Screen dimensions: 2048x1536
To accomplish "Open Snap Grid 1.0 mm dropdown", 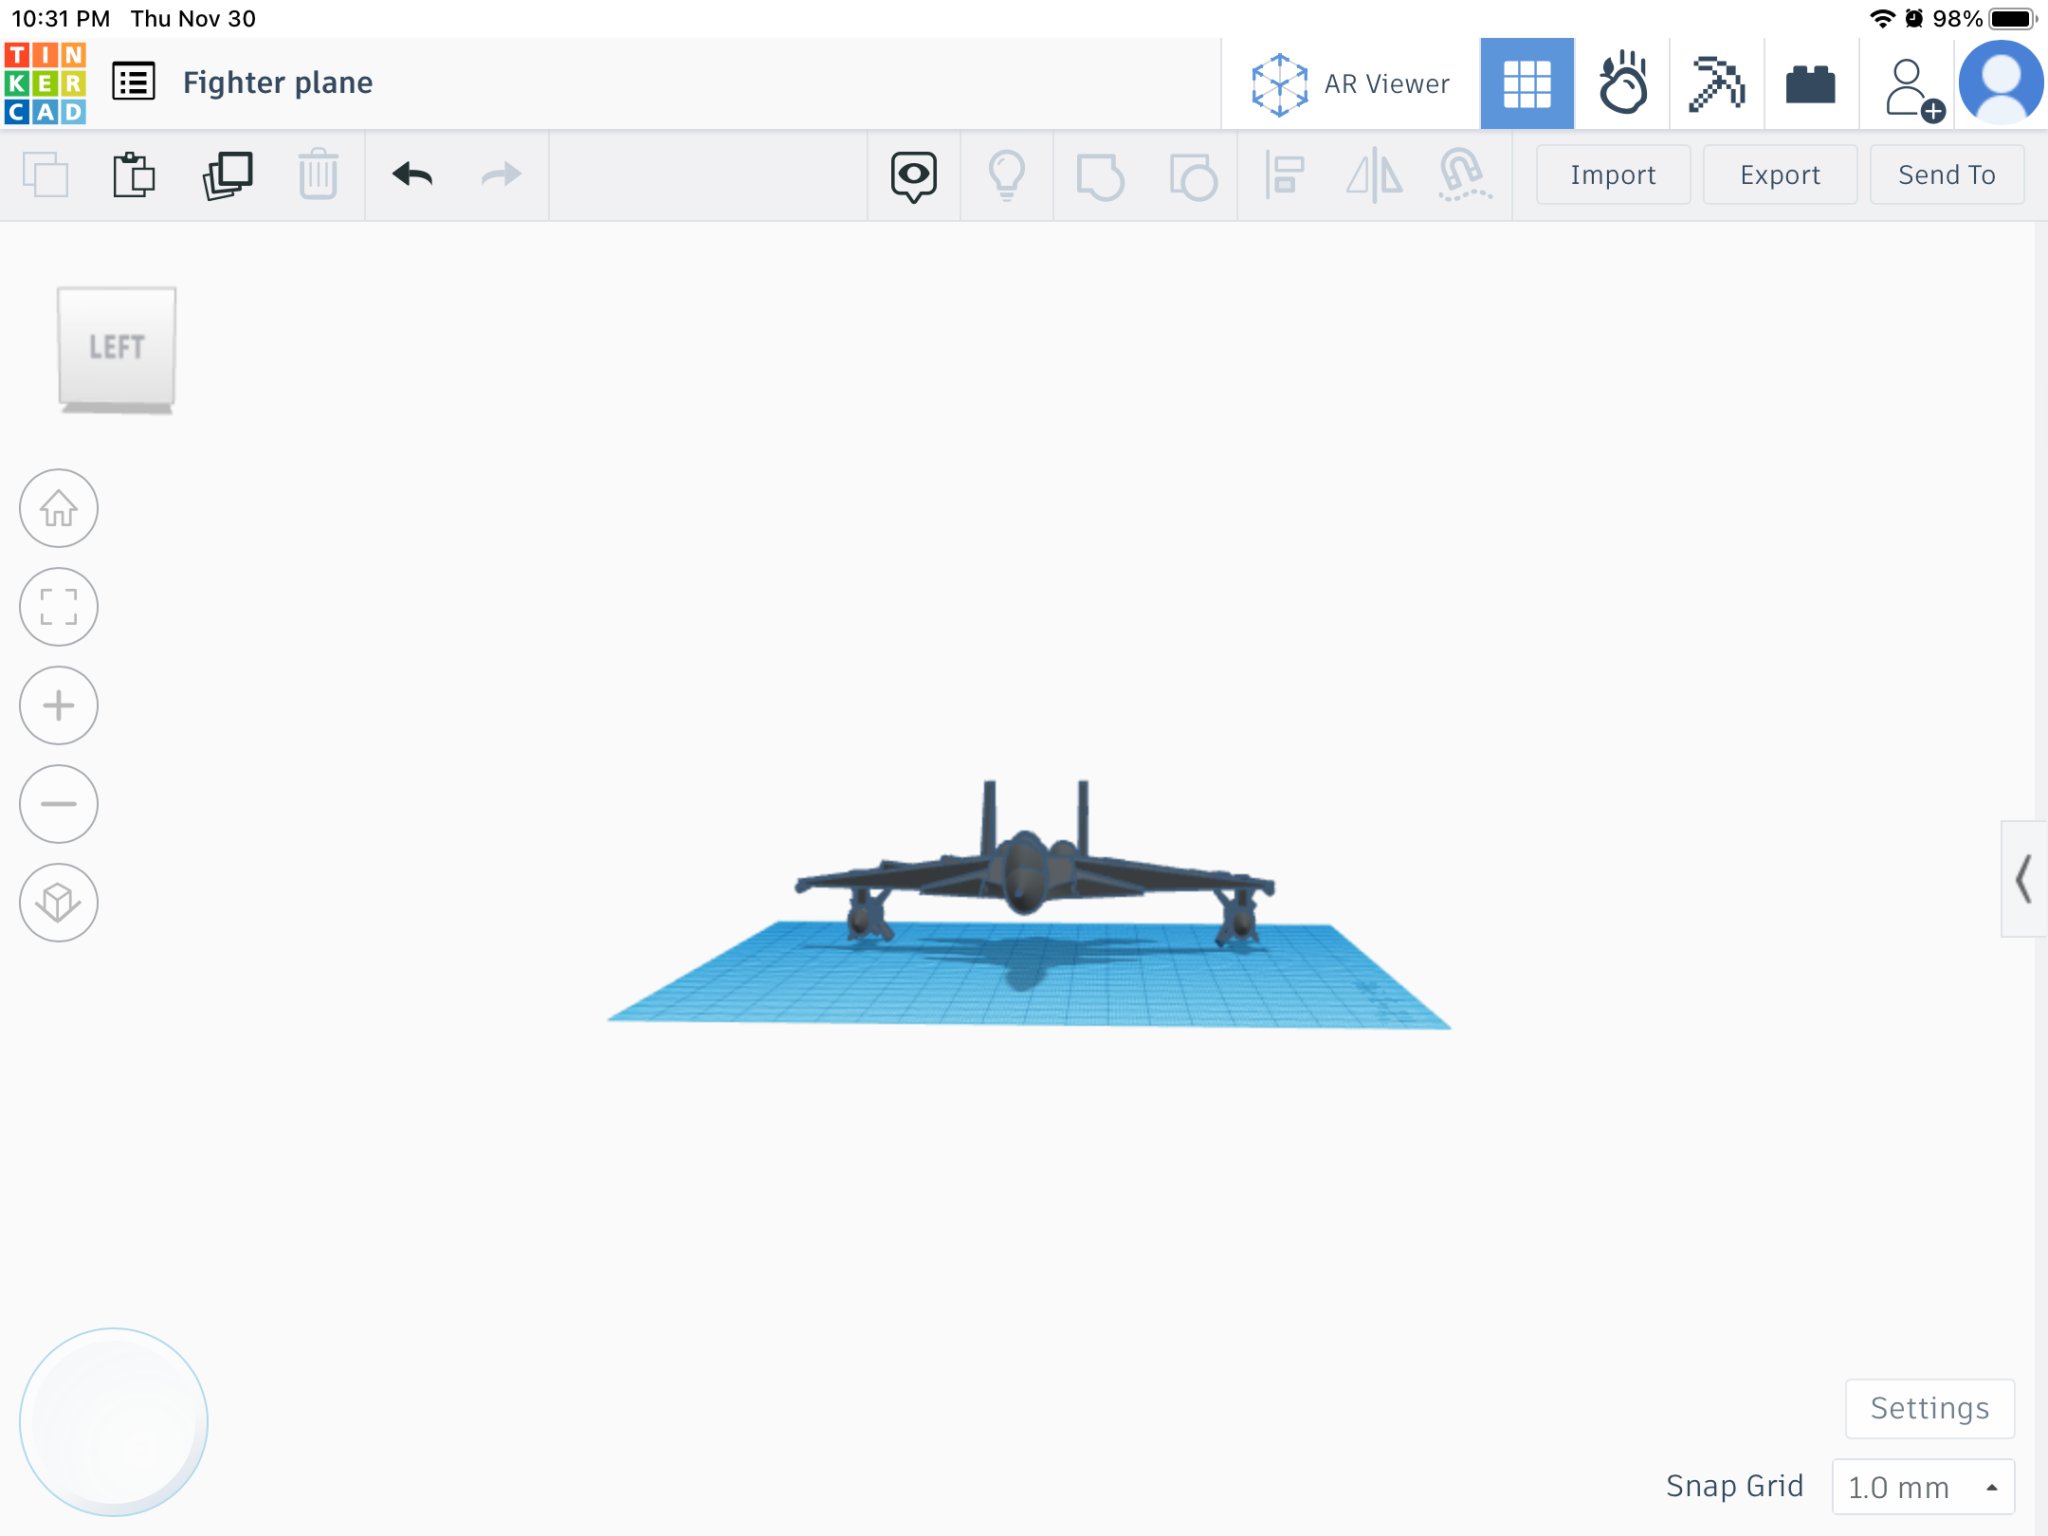I will (1922, 1487).
